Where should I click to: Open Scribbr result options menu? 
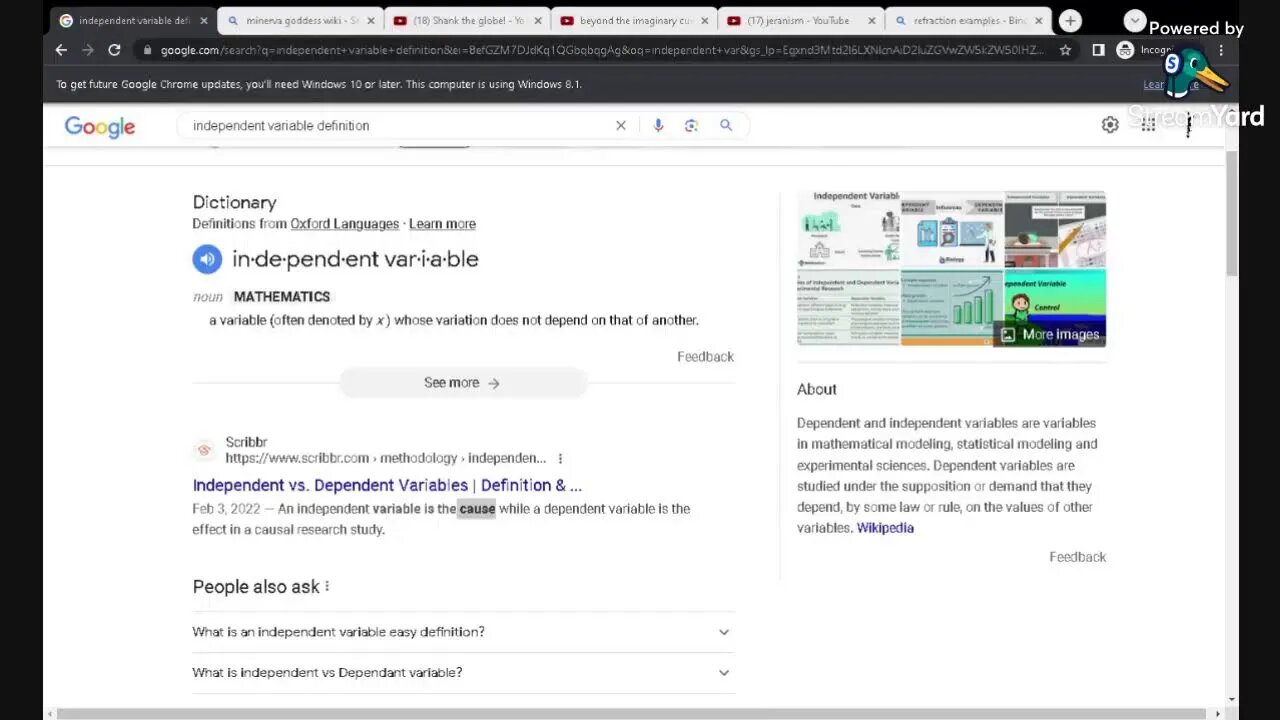[560, 458]
